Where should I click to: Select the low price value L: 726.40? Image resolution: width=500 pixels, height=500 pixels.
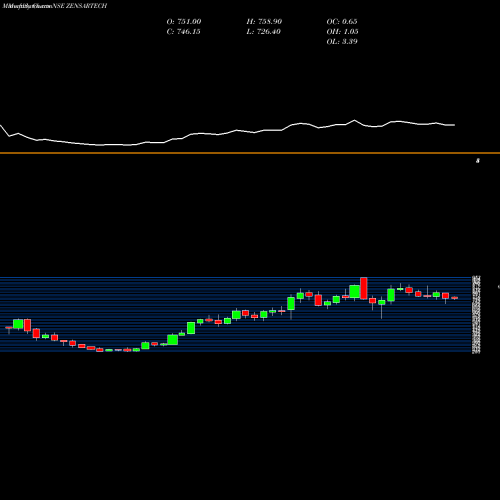pyautogui.click(x=263, y=32)
